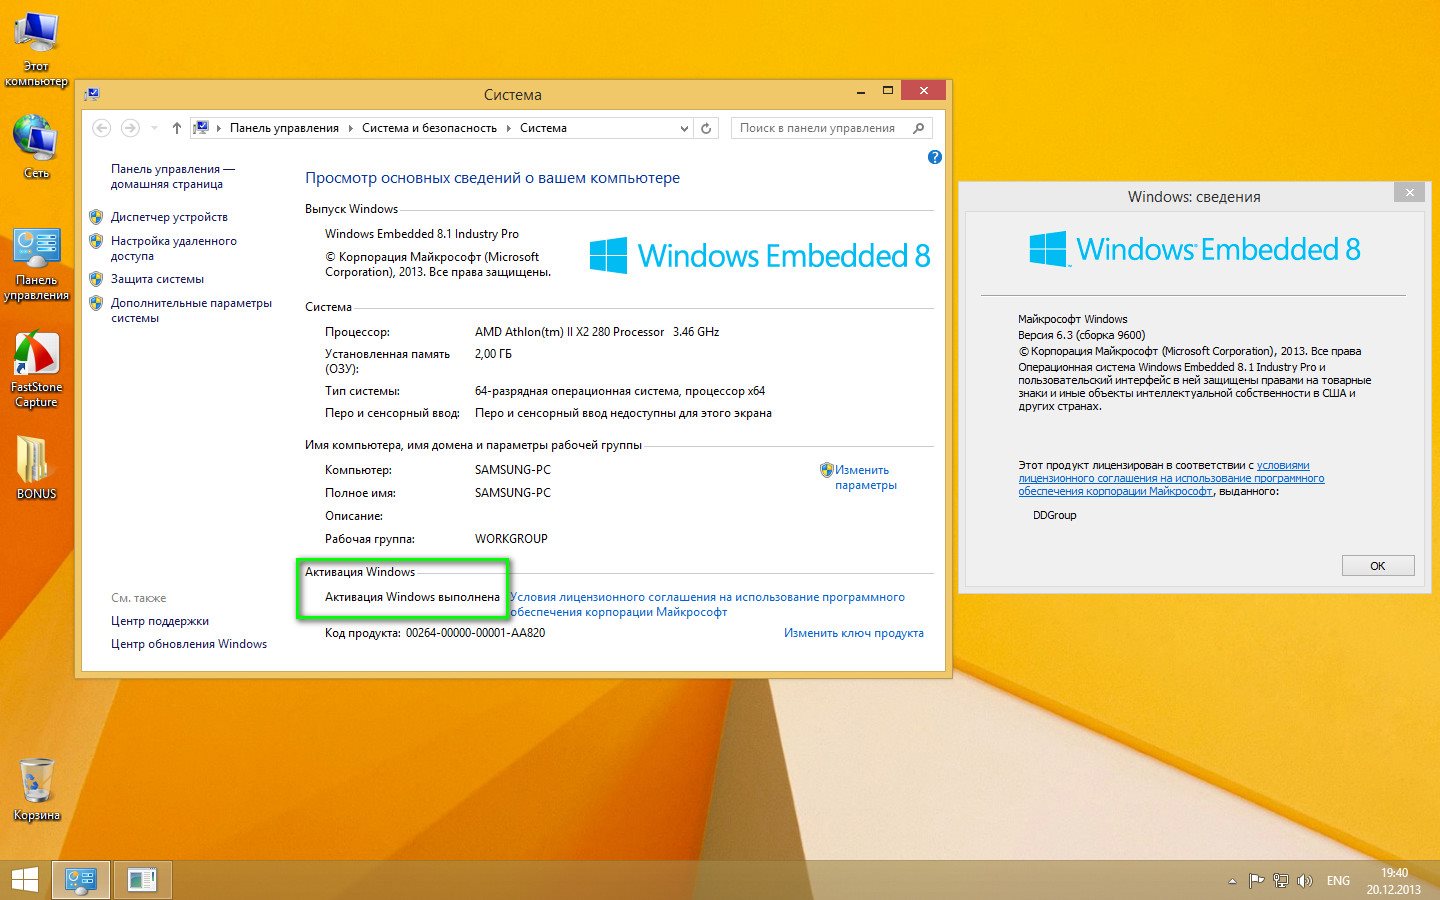Activate the second taskbar app button
The image size is (1440, 900).
(x=142, y=880)
